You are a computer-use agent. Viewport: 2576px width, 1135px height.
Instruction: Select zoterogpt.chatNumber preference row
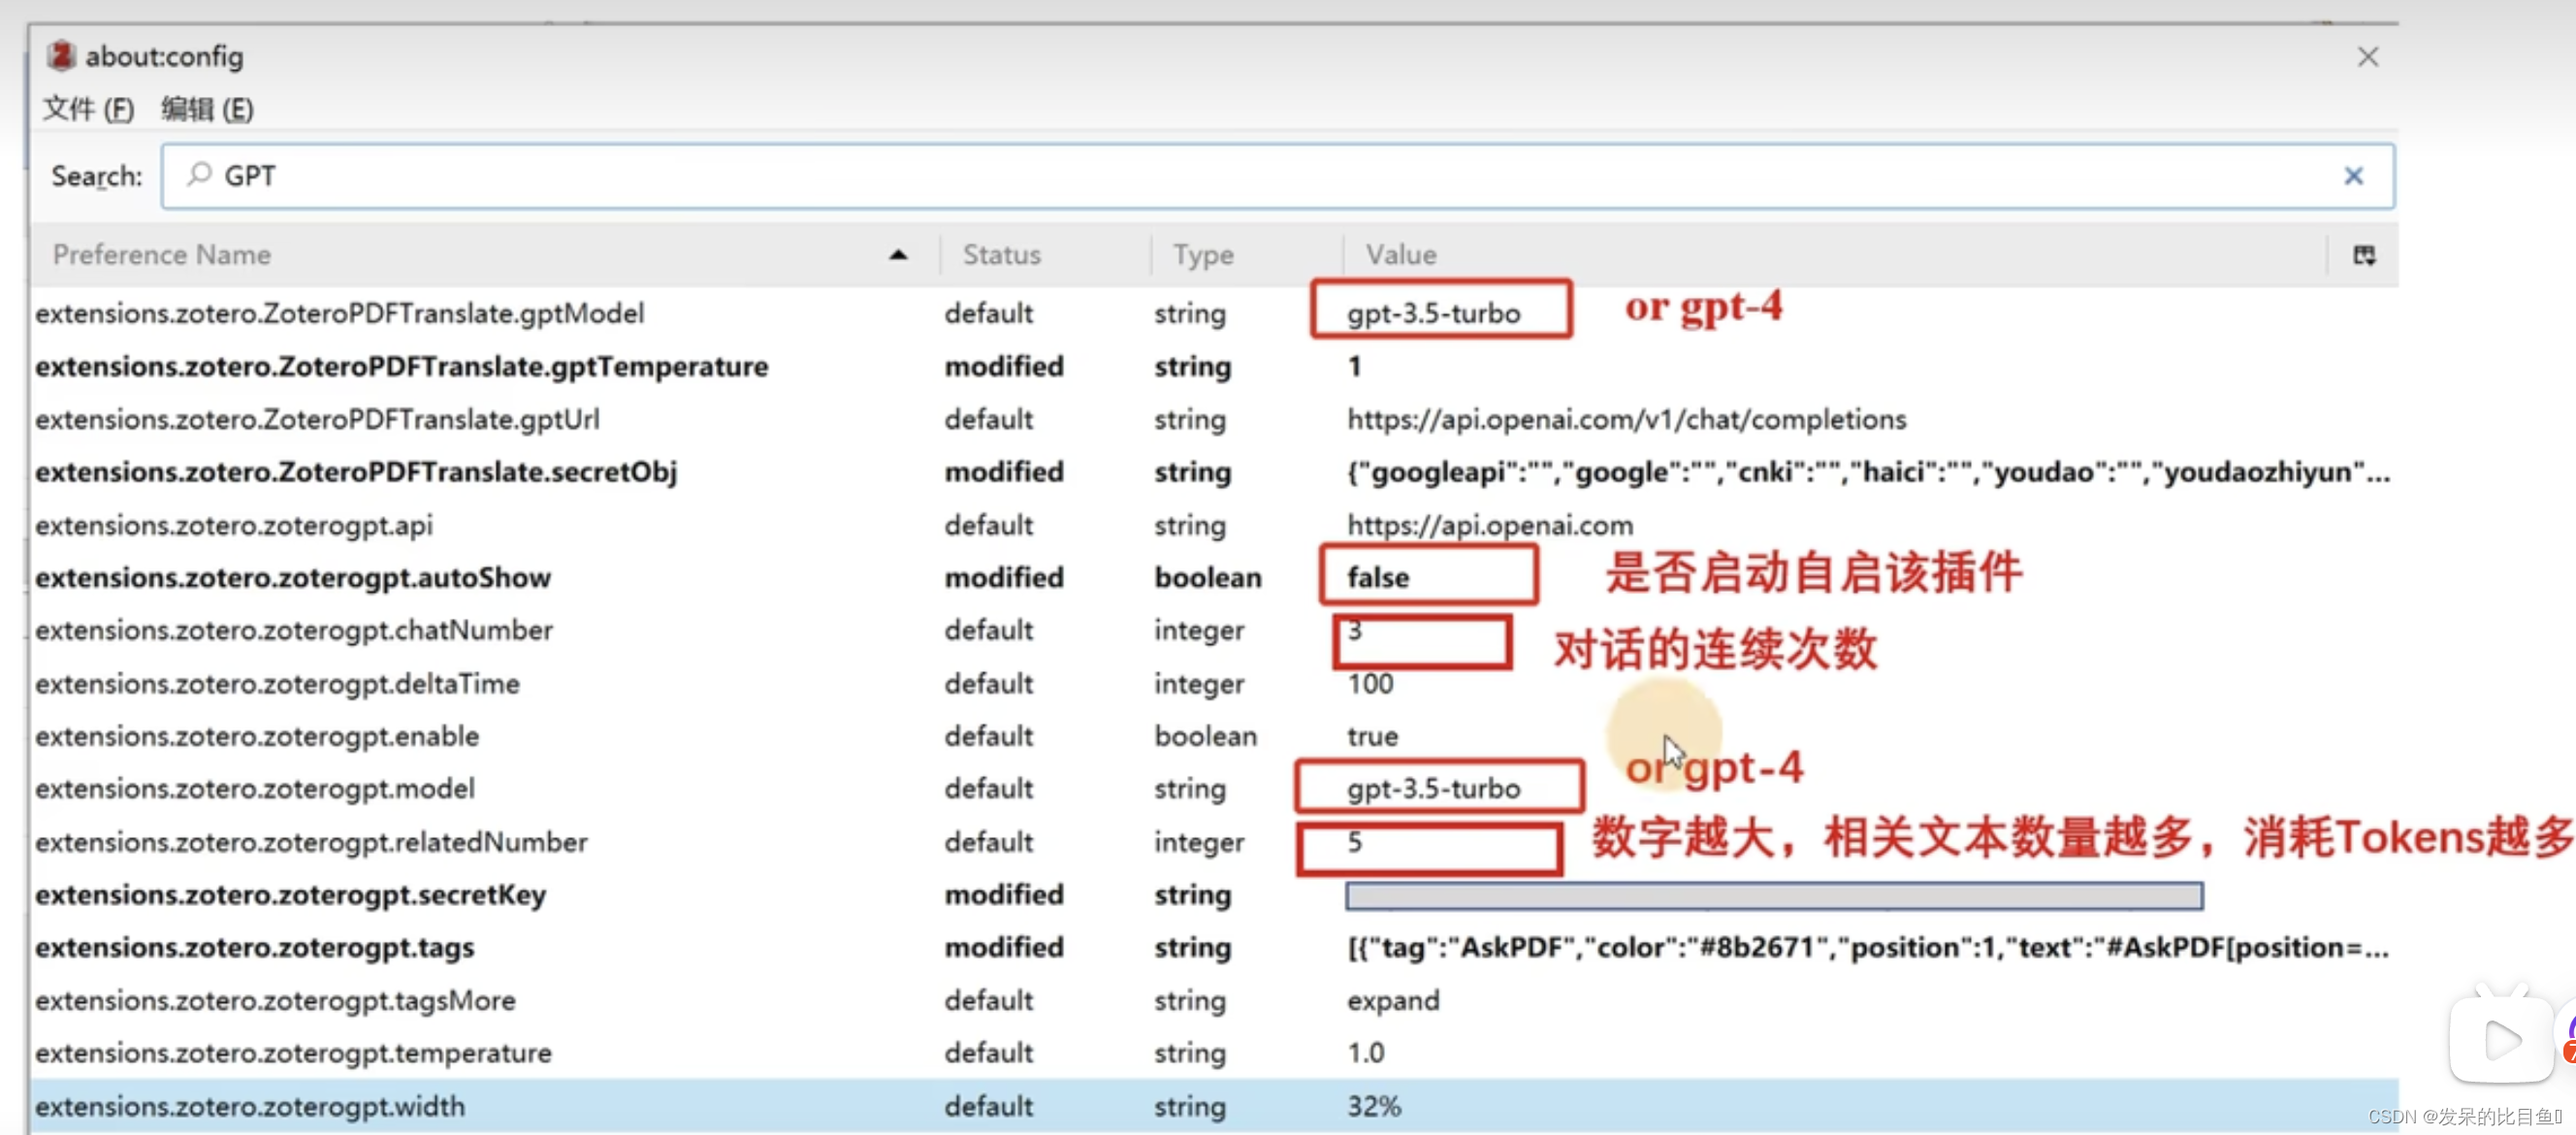[1214, 630]
